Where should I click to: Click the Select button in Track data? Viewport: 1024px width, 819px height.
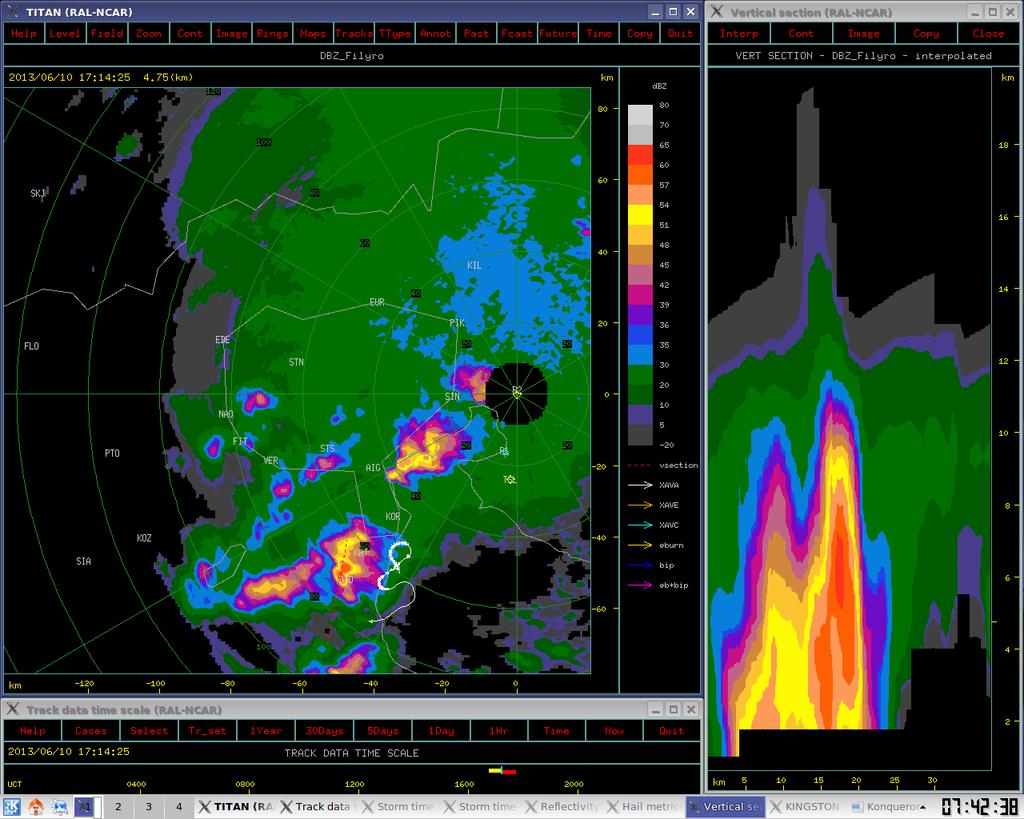pyautogui.click(x=149, y=731)
